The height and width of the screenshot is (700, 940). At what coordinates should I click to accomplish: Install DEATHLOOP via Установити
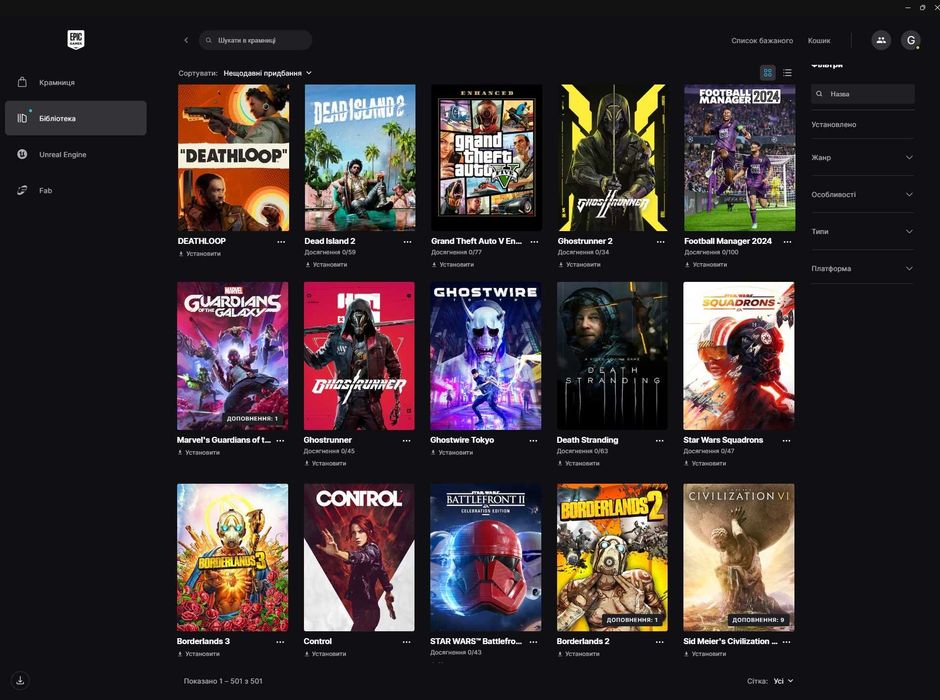(x=200, y=254)
